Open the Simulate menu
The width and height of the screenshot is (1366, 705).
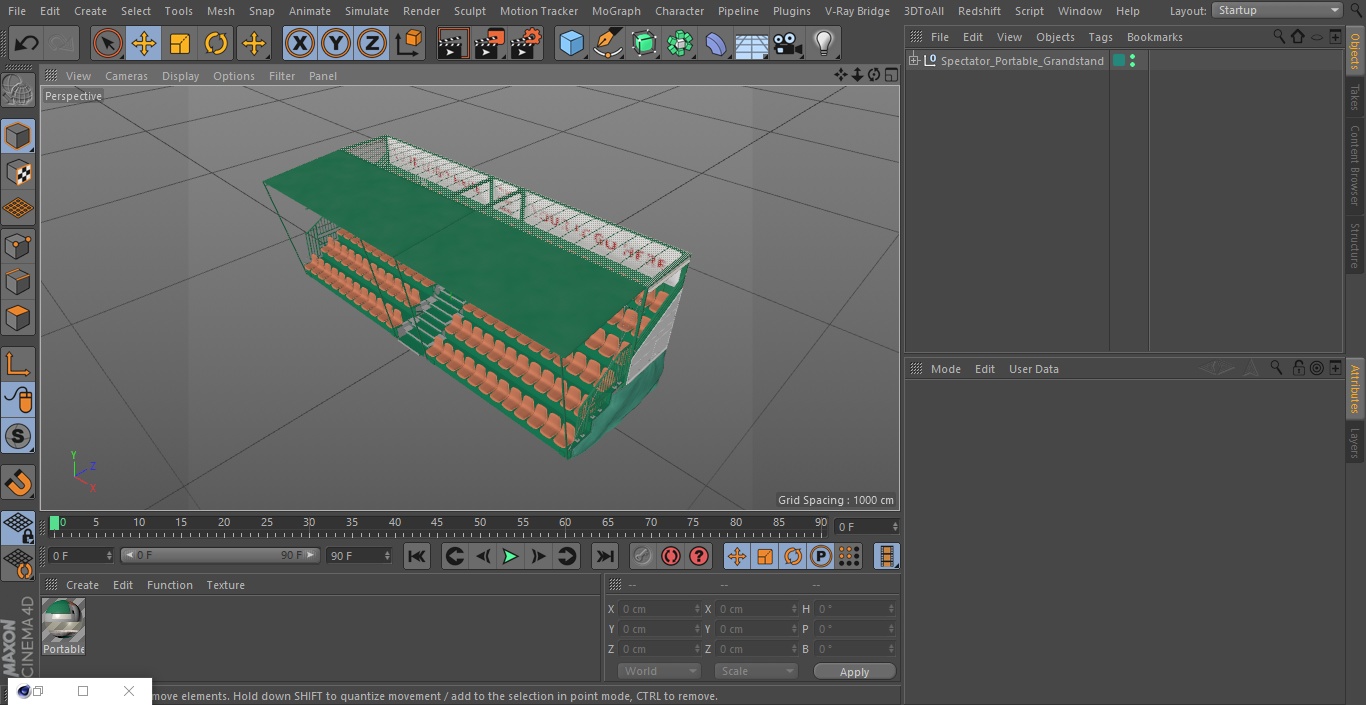(x=367, y=11)
